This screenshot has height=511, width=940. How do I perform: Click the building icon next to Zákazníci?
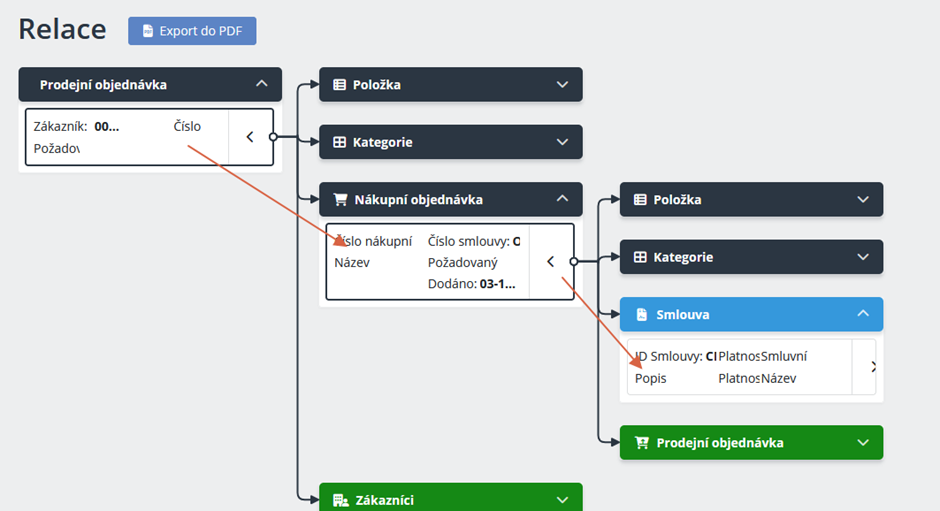340,499
